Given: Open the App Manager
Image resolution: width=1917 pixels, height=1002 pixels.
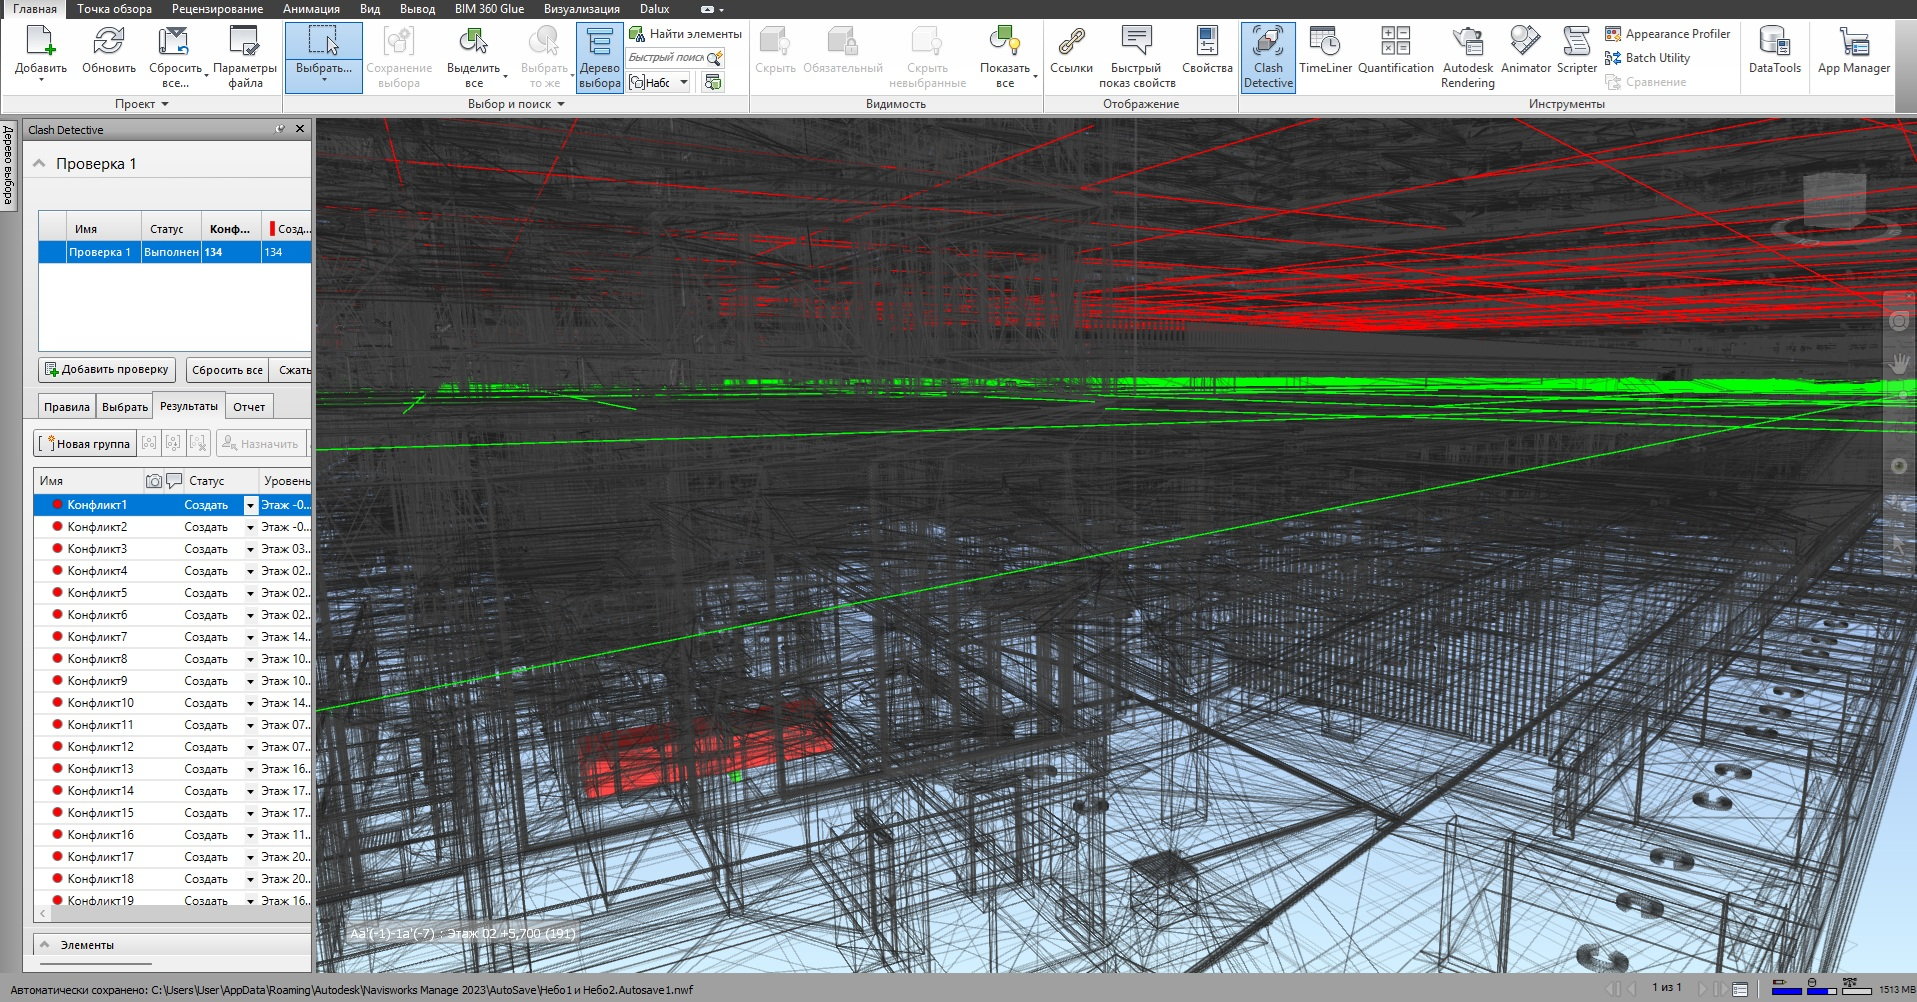Looking at the screenshot, I should [1853, 50].
